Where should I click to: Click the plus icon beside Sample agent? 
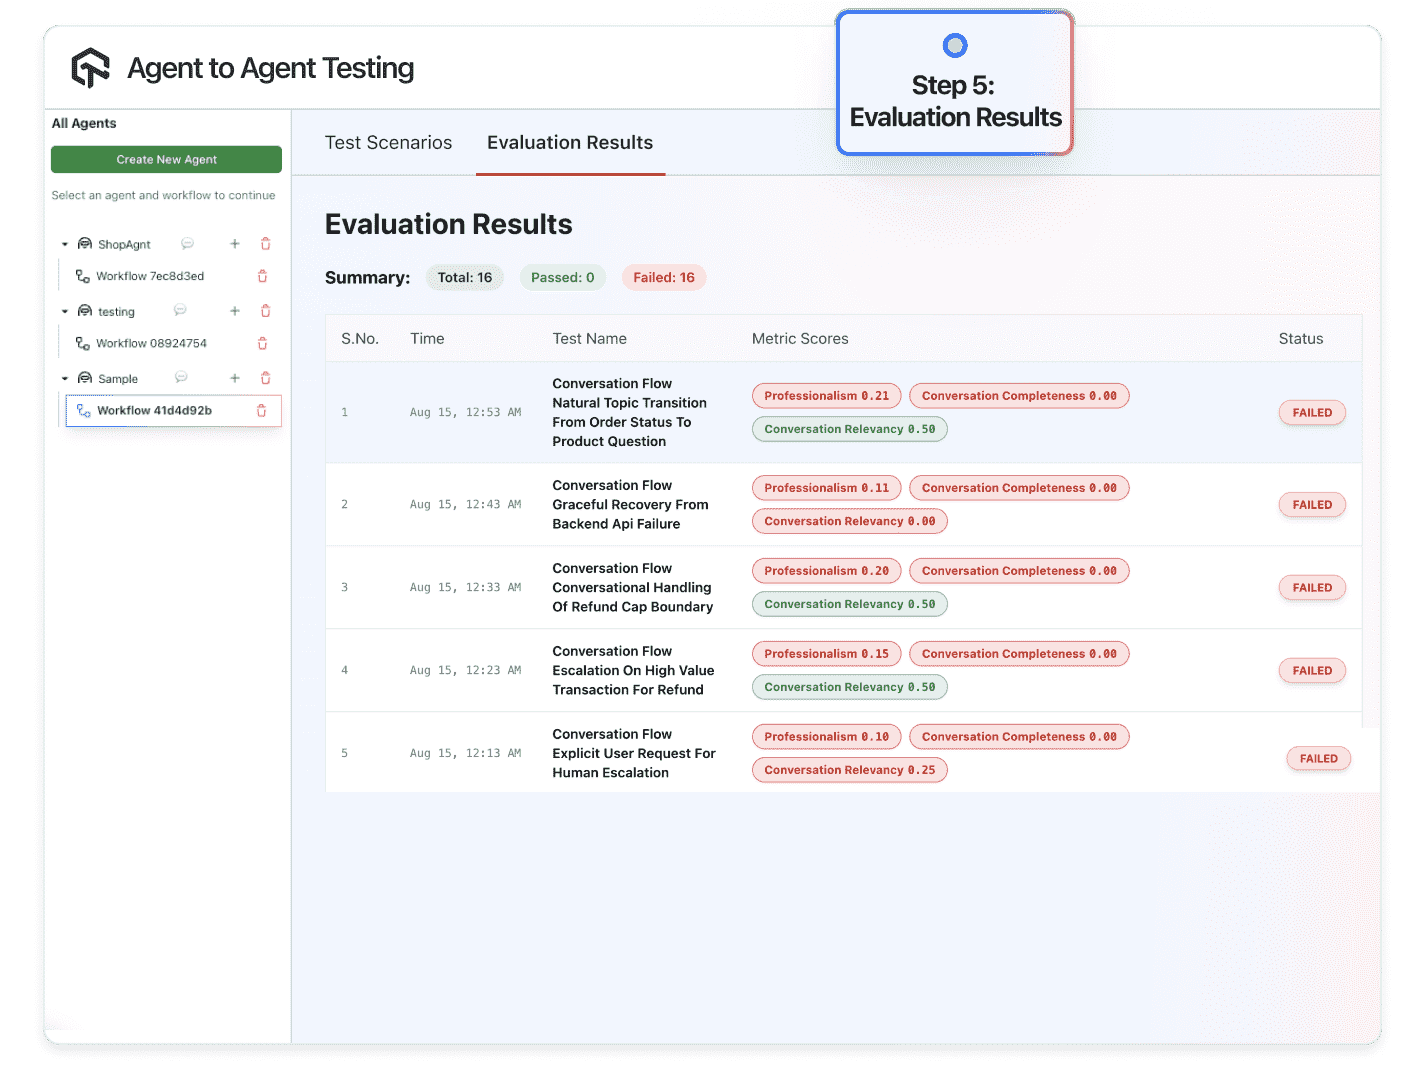click(x=235, y=378)
